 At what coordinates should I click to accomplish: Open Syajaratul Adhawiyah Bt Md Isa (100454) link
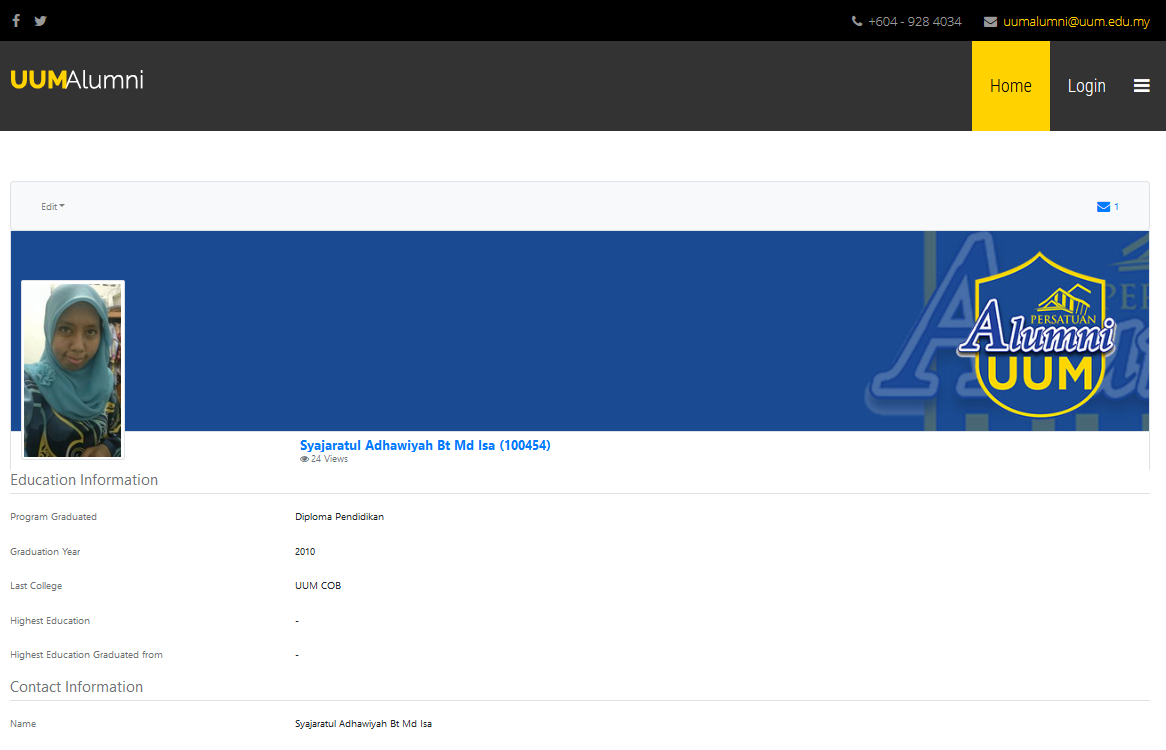coord(425,445)
